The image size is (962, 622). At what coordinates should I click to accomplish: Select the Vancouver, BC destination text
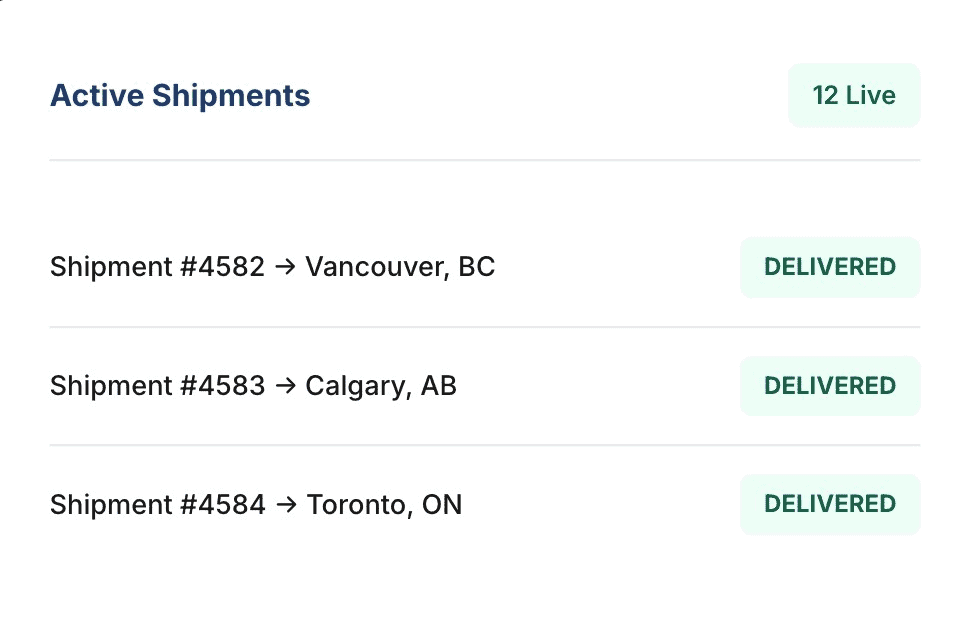[400, 268]
